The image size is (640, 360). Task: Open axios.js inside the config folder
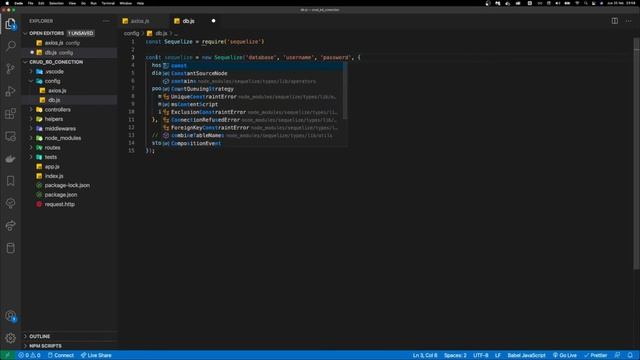click(x=69, y=91)
